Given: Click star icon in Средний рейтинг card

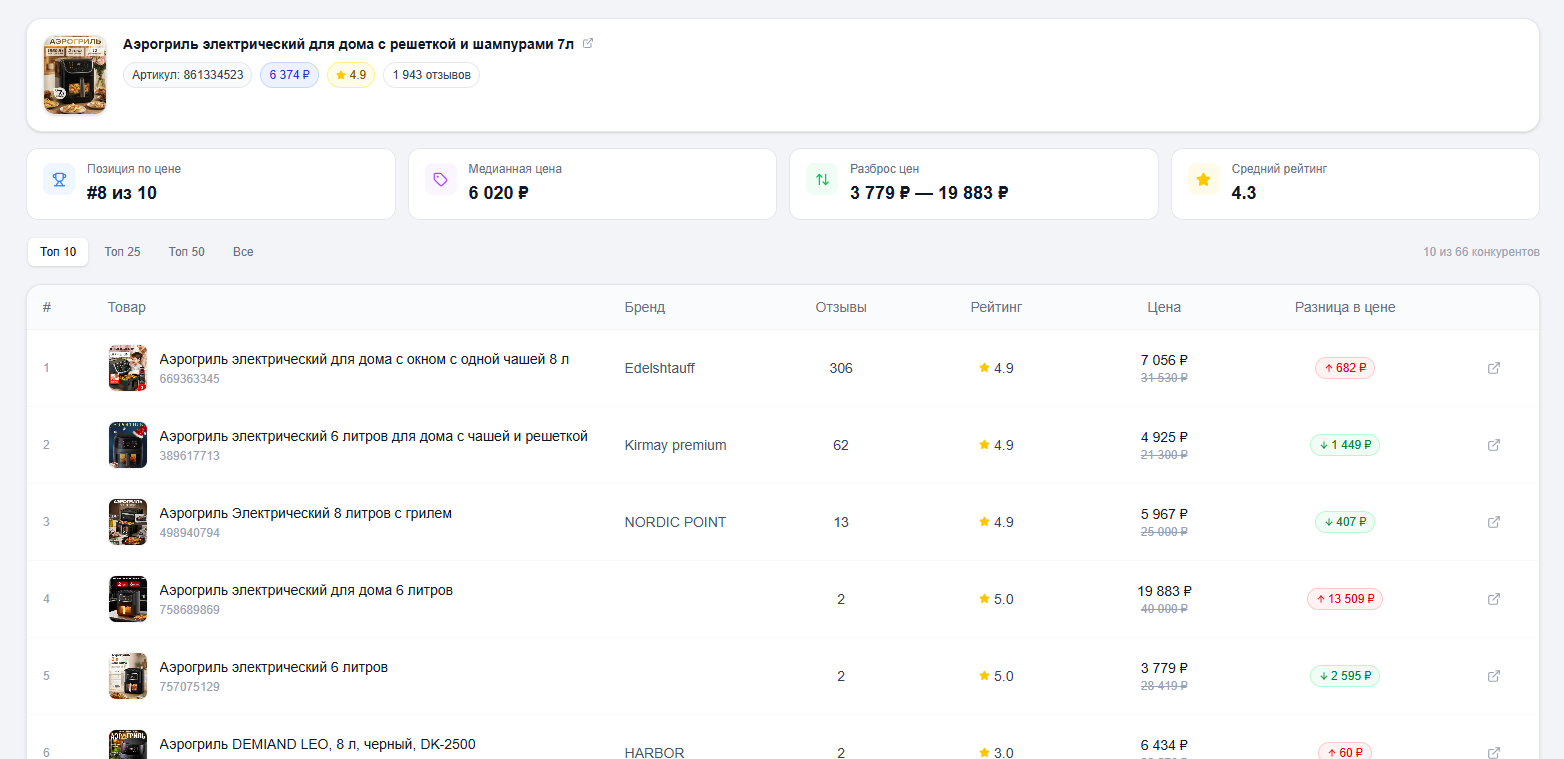Looking at the screenshot, I should pos(1204,180).
